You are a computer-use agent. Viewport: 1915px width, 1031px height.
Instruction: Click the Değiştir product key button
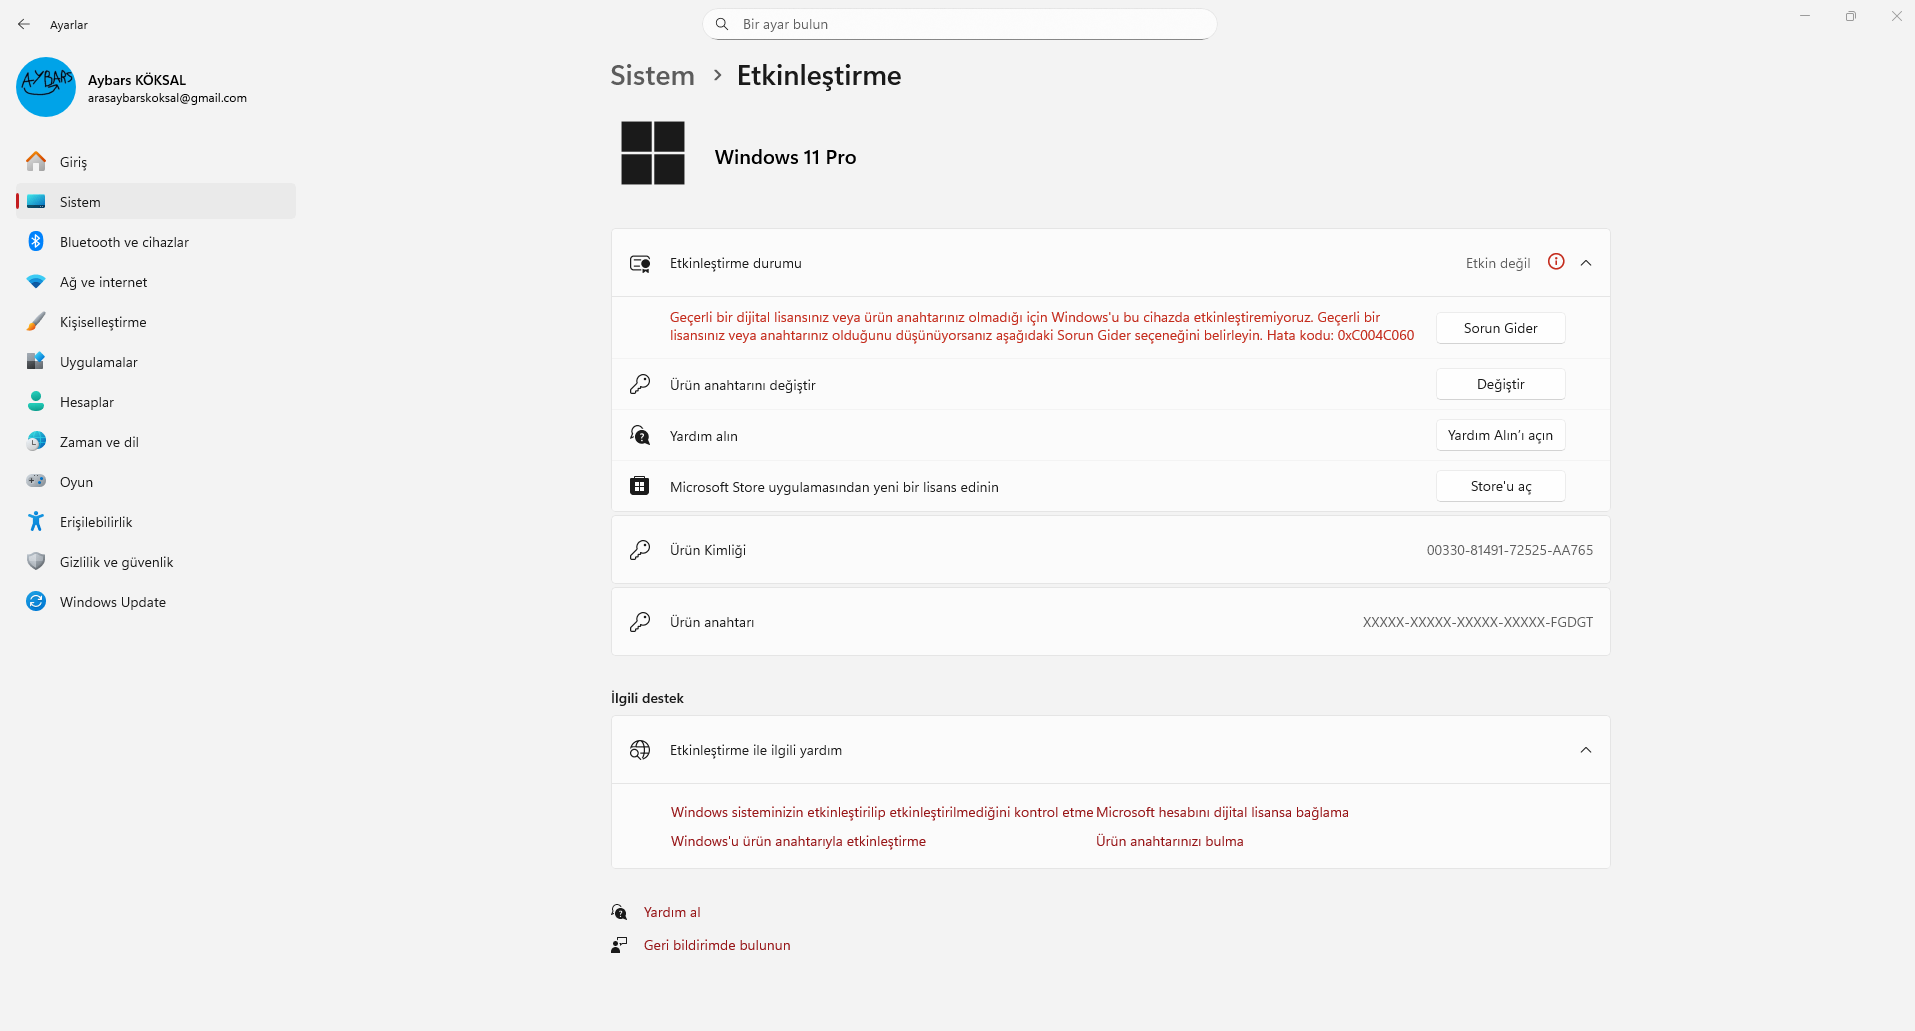click(x=1501, y=384)
